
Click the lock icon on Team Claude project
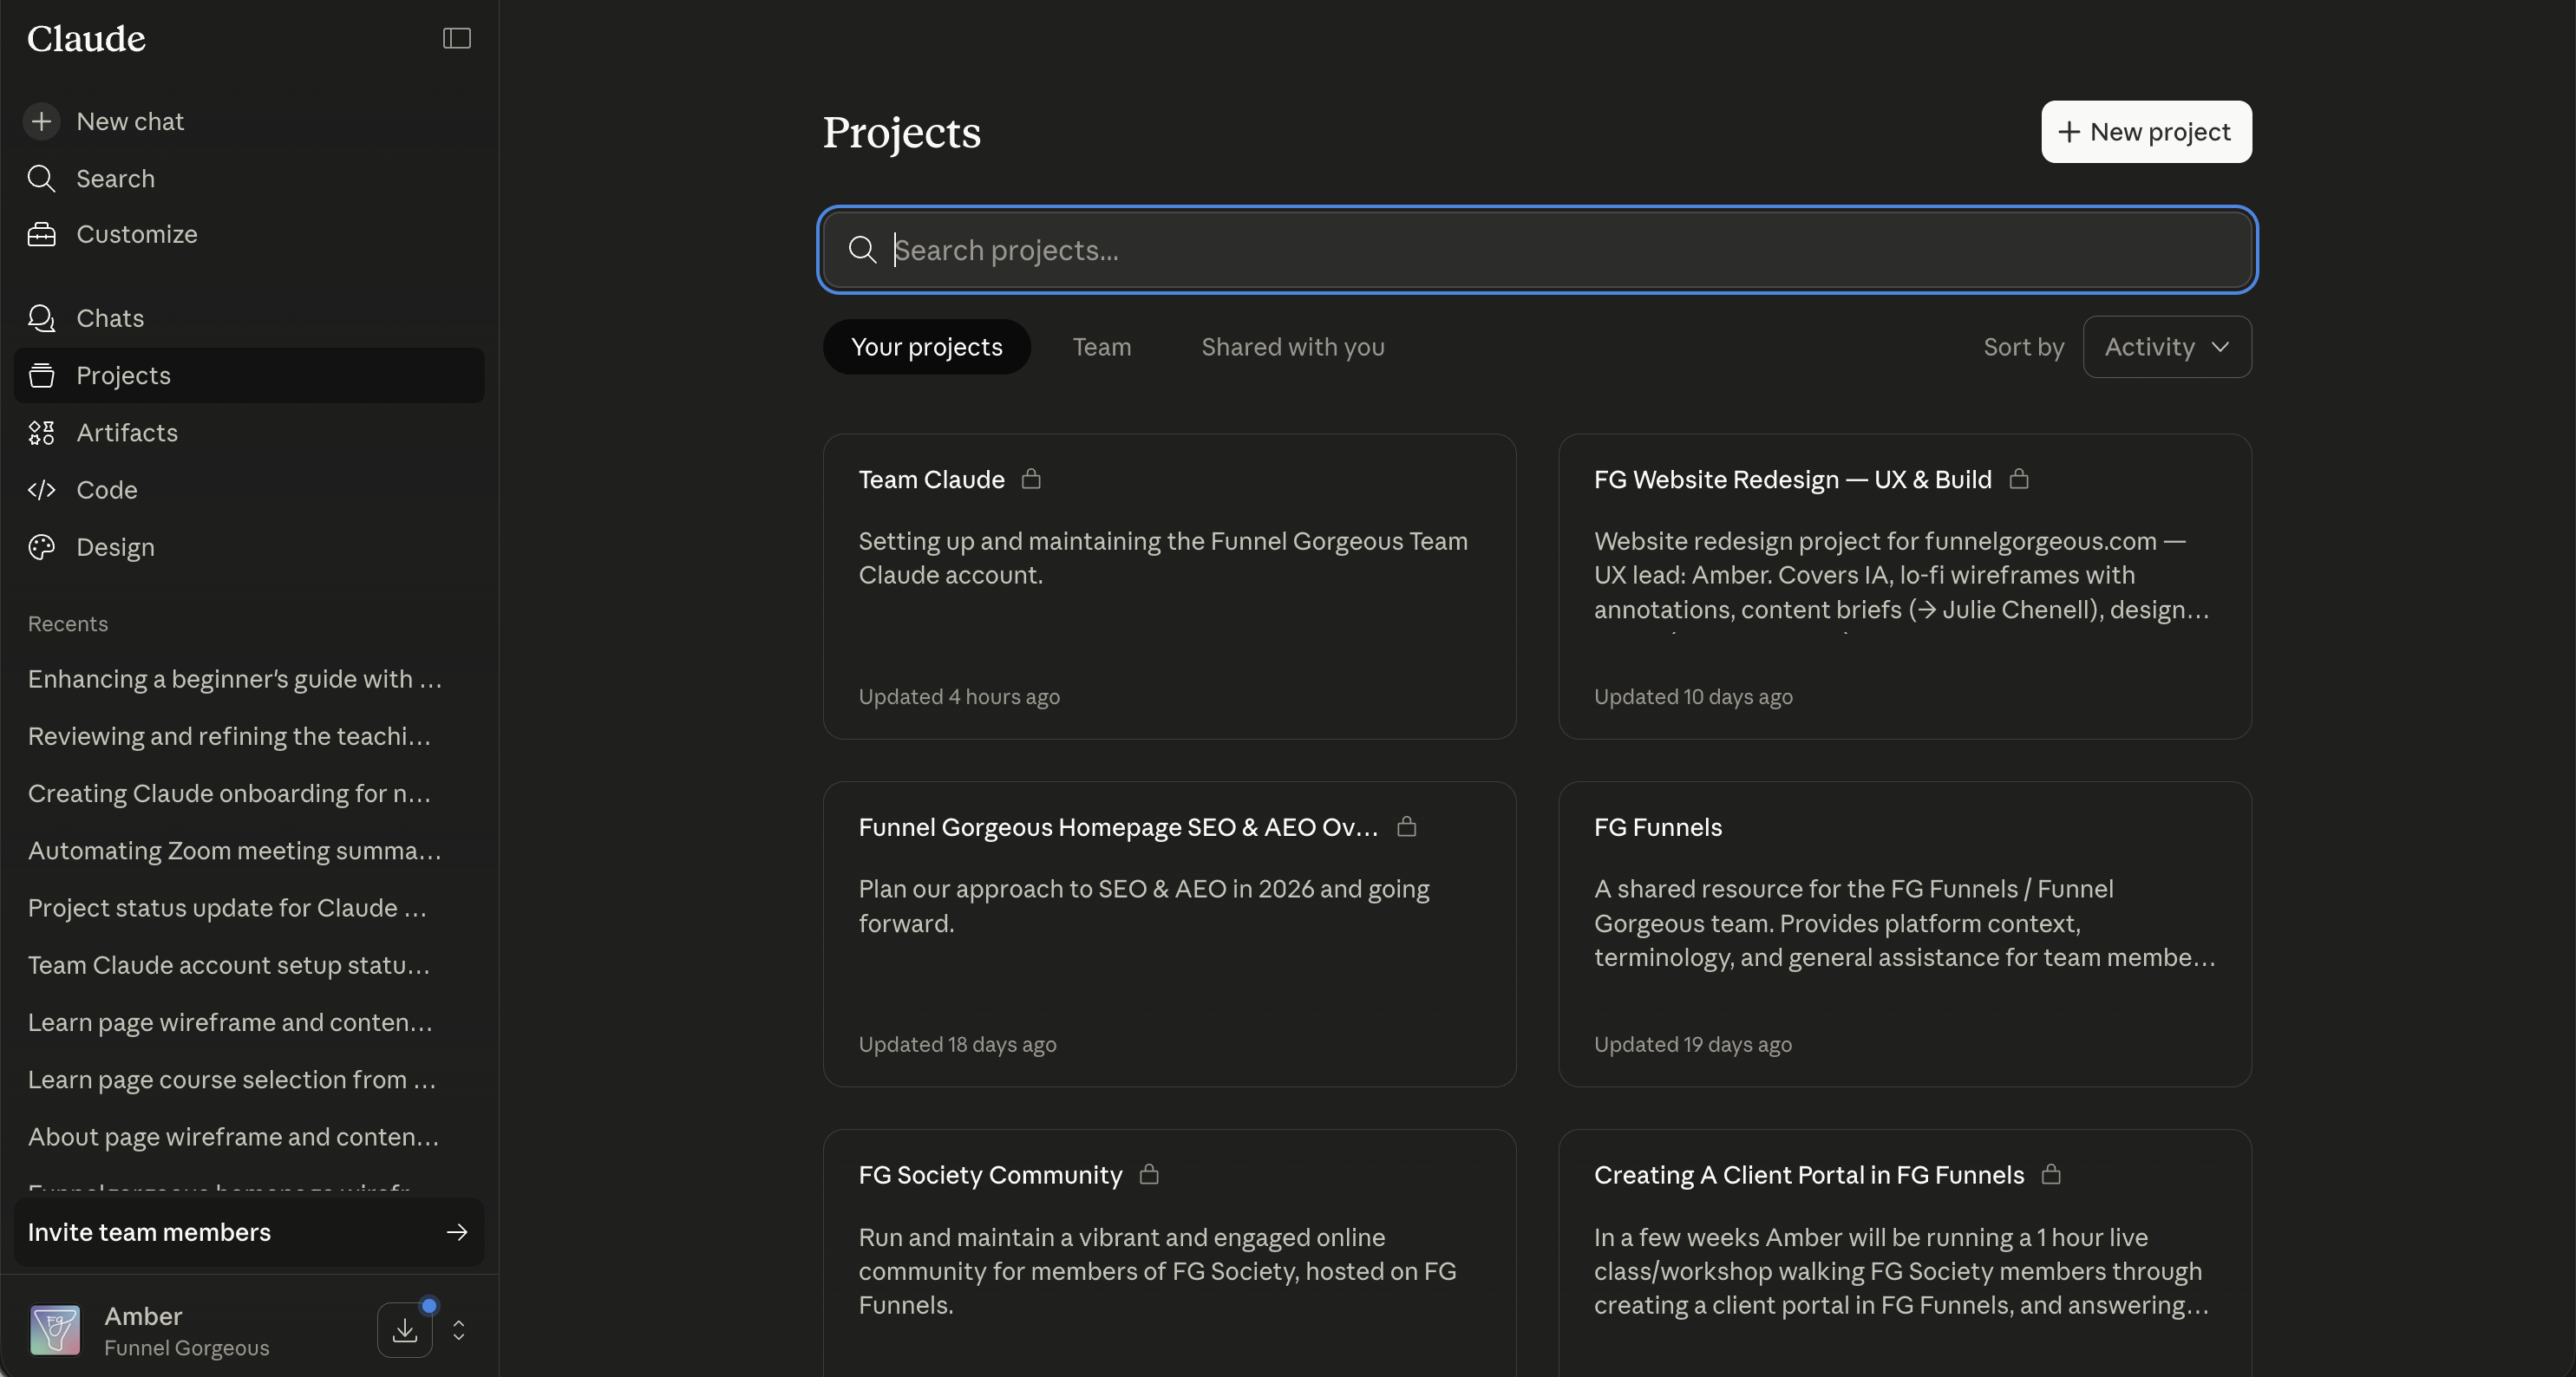click(1030, 479)
